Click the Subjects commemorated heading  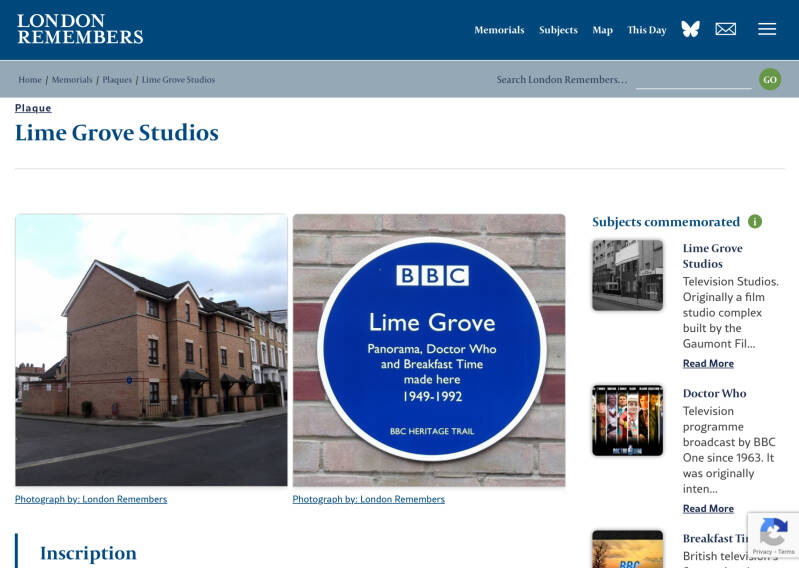[x=665, y=222]
